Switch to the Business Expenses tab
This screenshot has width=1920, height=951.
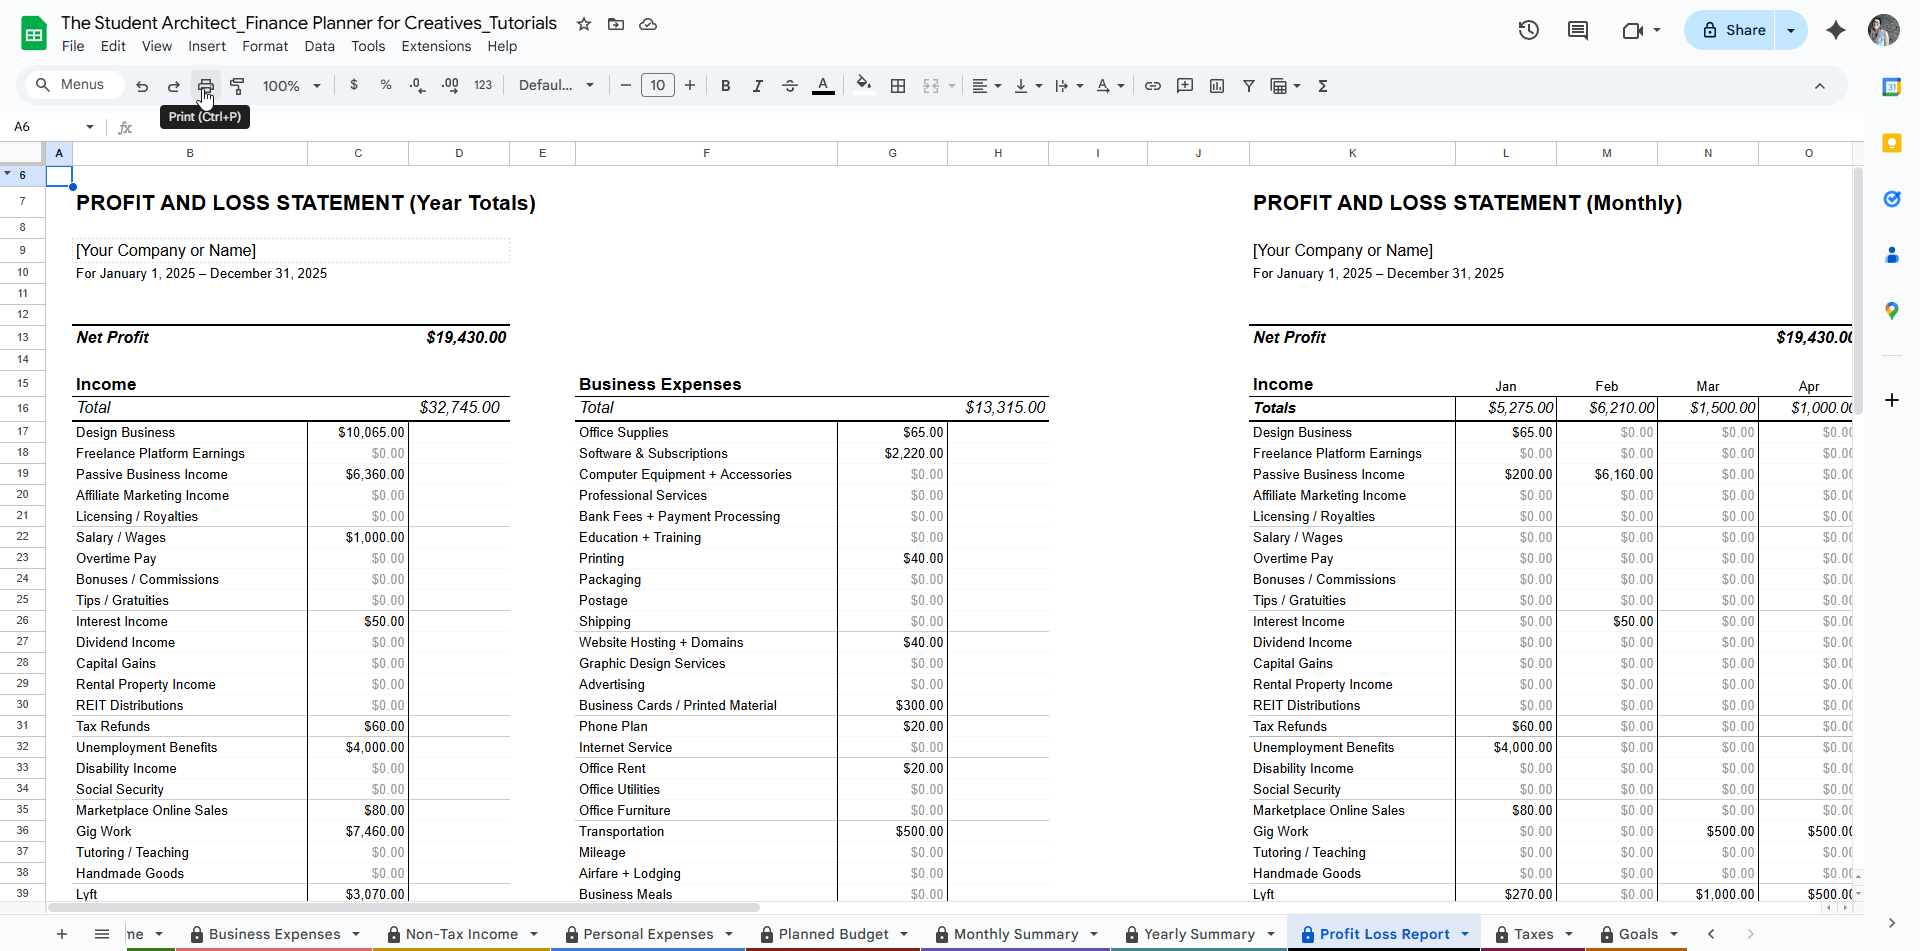(274, 934)
